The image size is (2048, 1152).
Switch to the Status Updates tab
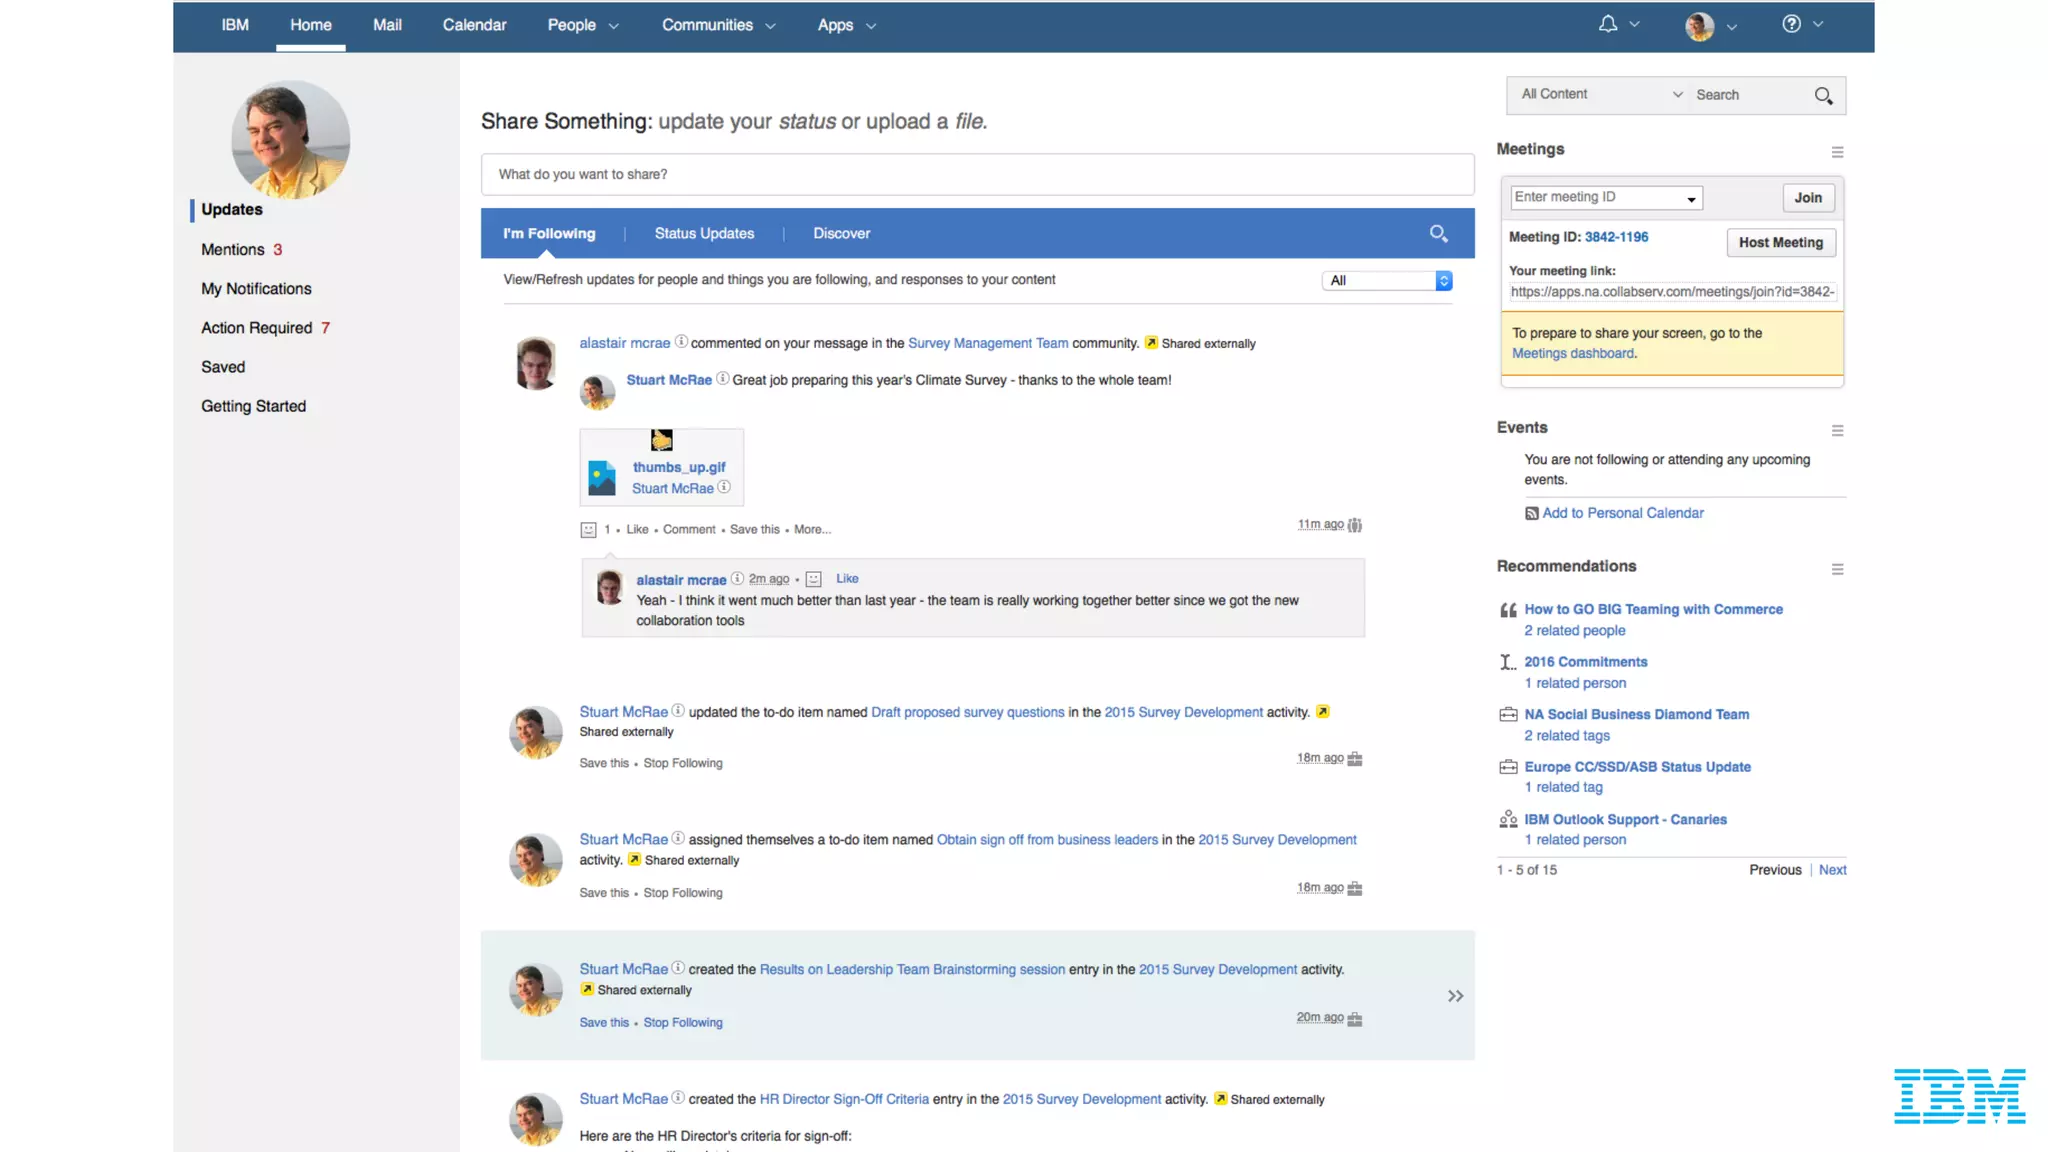tap(704, 233)
